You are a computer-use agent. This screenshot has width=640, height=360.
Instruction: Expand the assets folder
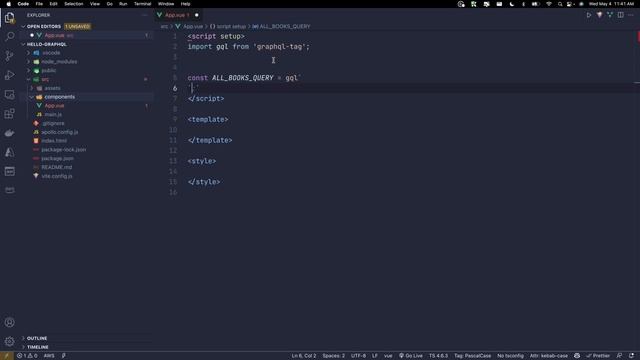coord(52,88)
